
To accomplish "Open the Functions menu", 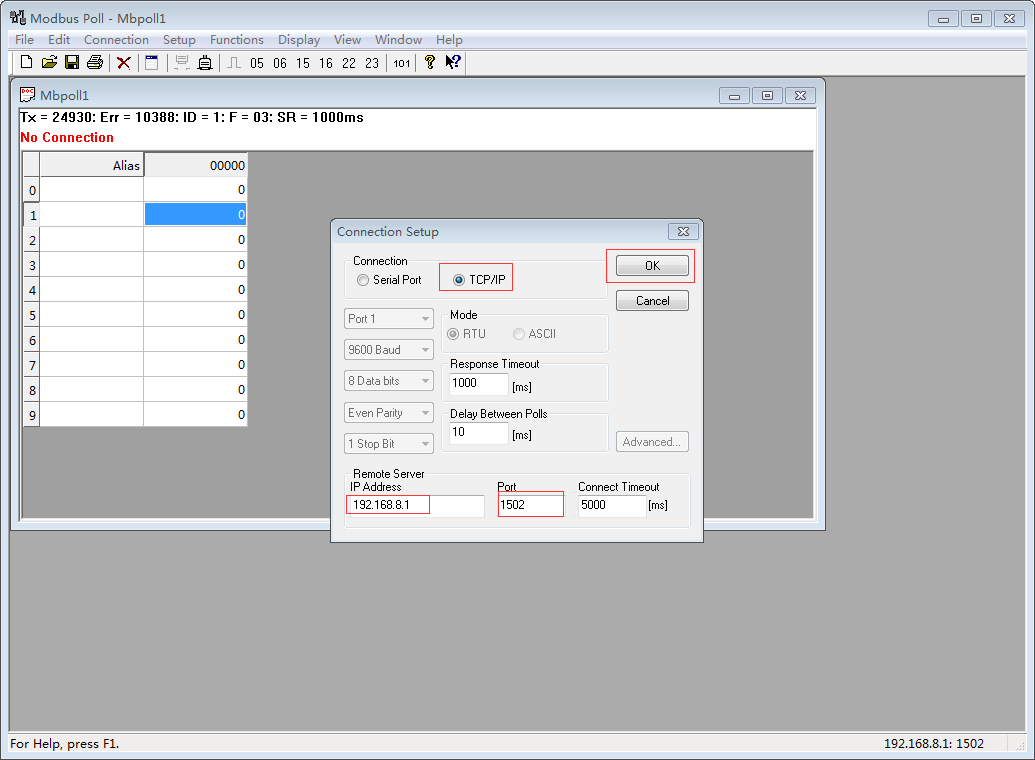I will (x=237, y=40).
